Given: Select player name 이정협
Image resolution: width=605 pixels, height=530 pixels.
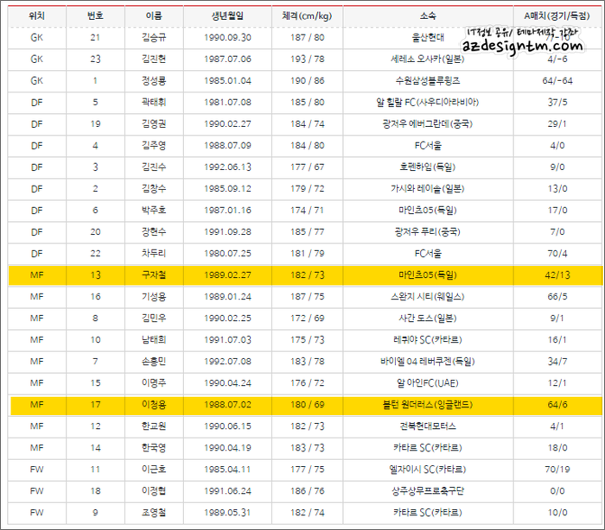Looking at the screenshot, I should coord(154,491).
